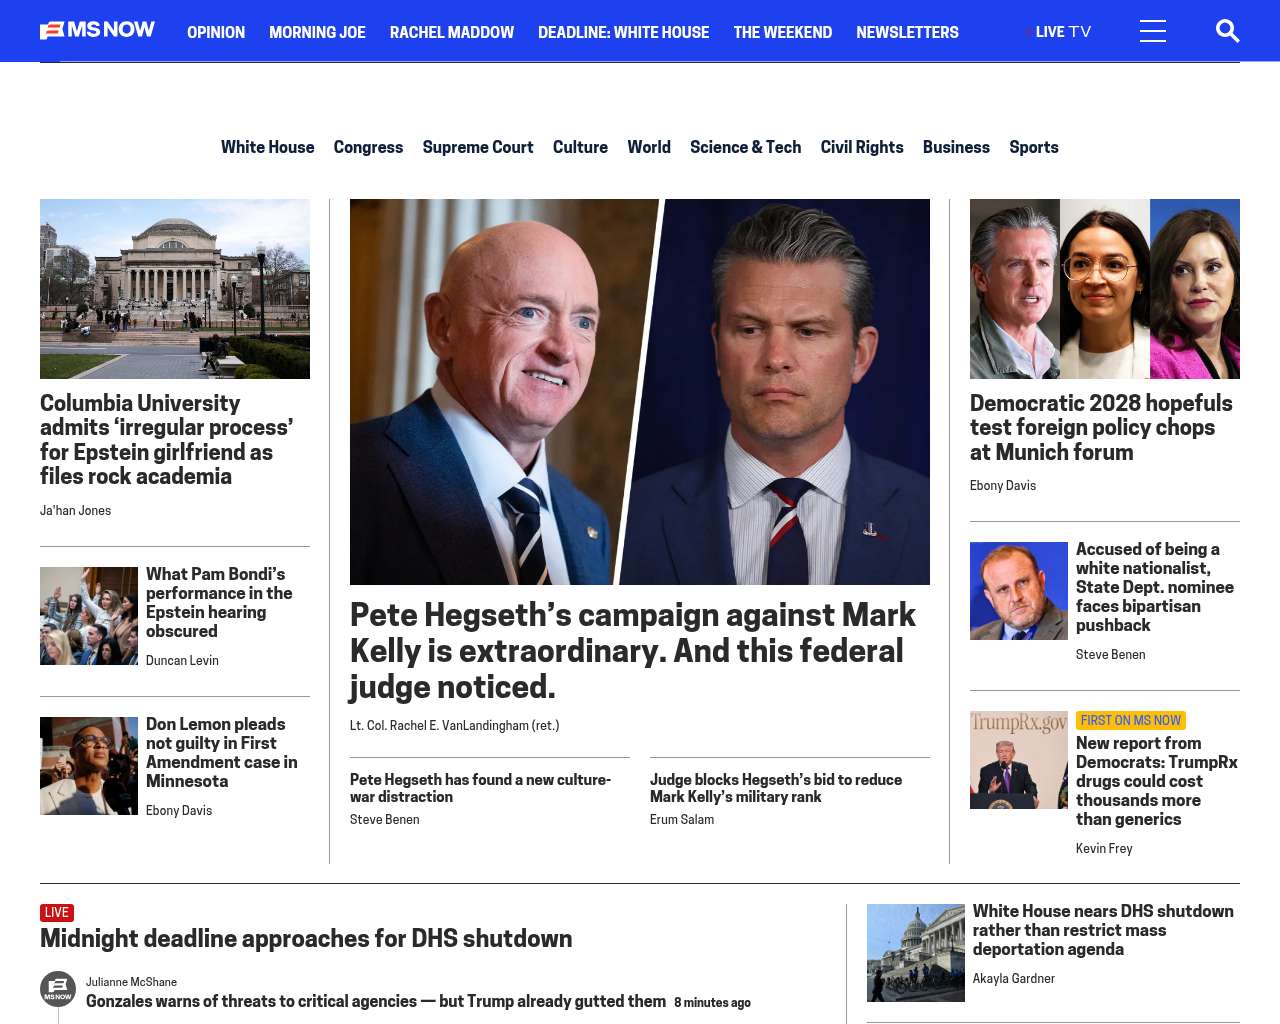Read Pete Hegseth's campaign against Mark Kelly headline
Viewport: 1280px width, 1024px height.
click(633, 650)
